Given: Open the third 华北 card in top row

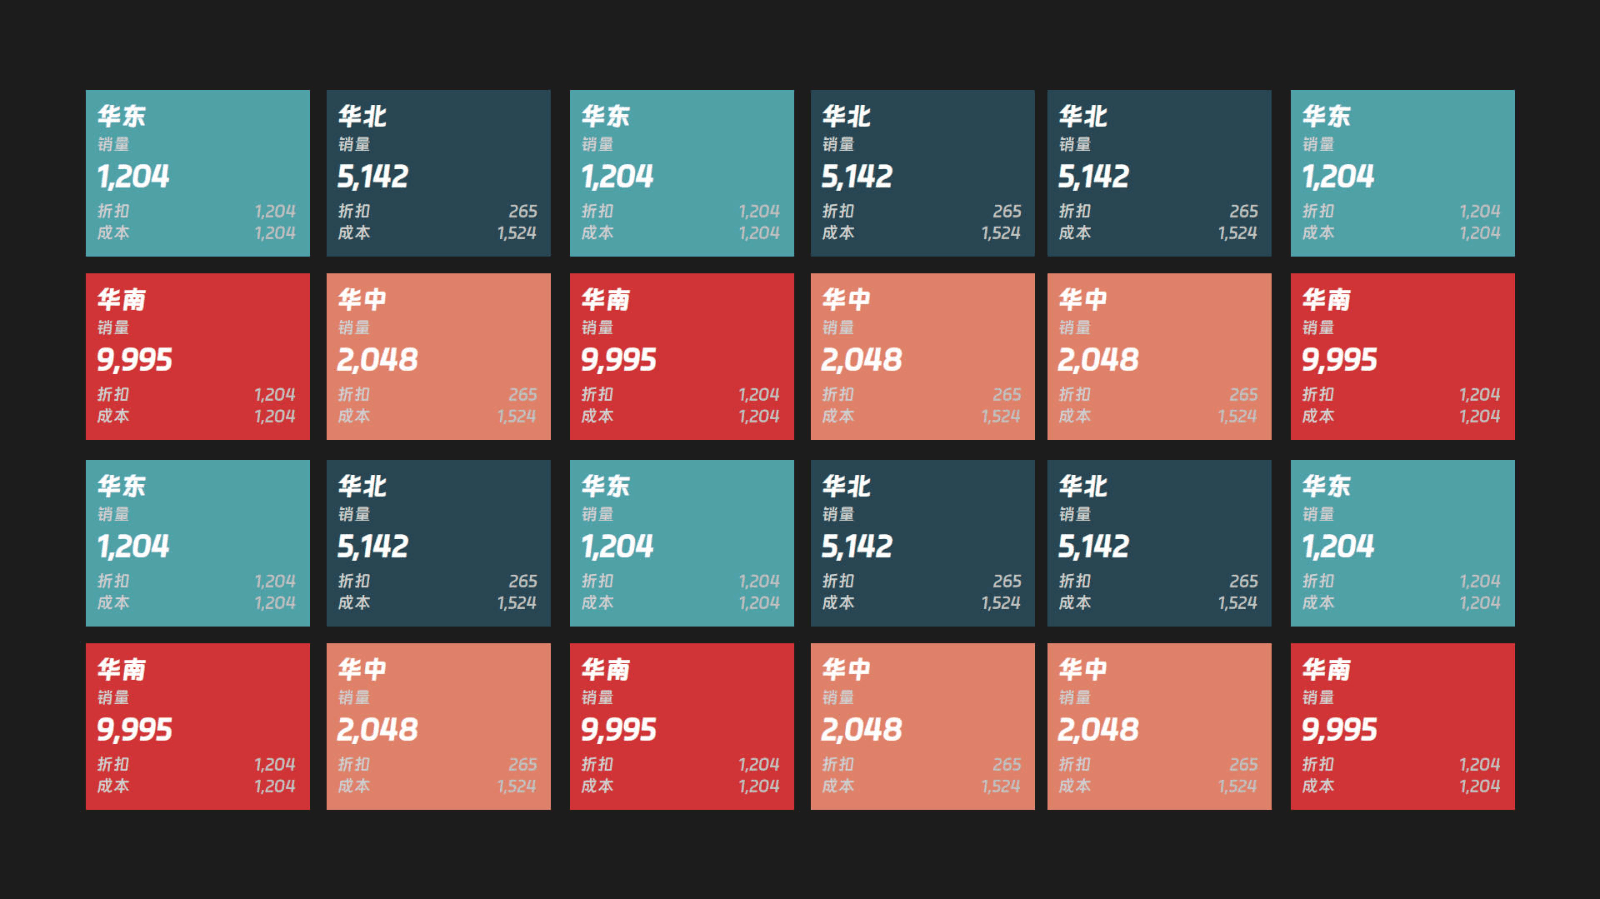Looking at the screenshot, I should coord(1160,173).
